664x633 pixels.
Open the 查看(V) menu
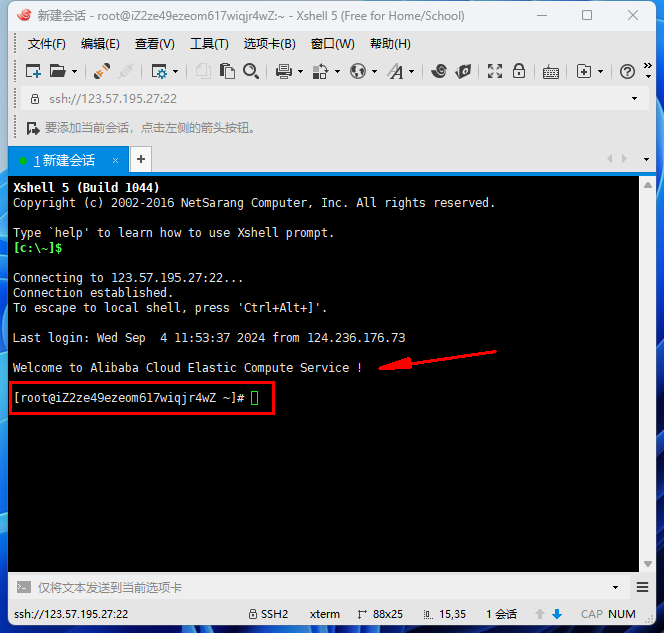(155, 44)
